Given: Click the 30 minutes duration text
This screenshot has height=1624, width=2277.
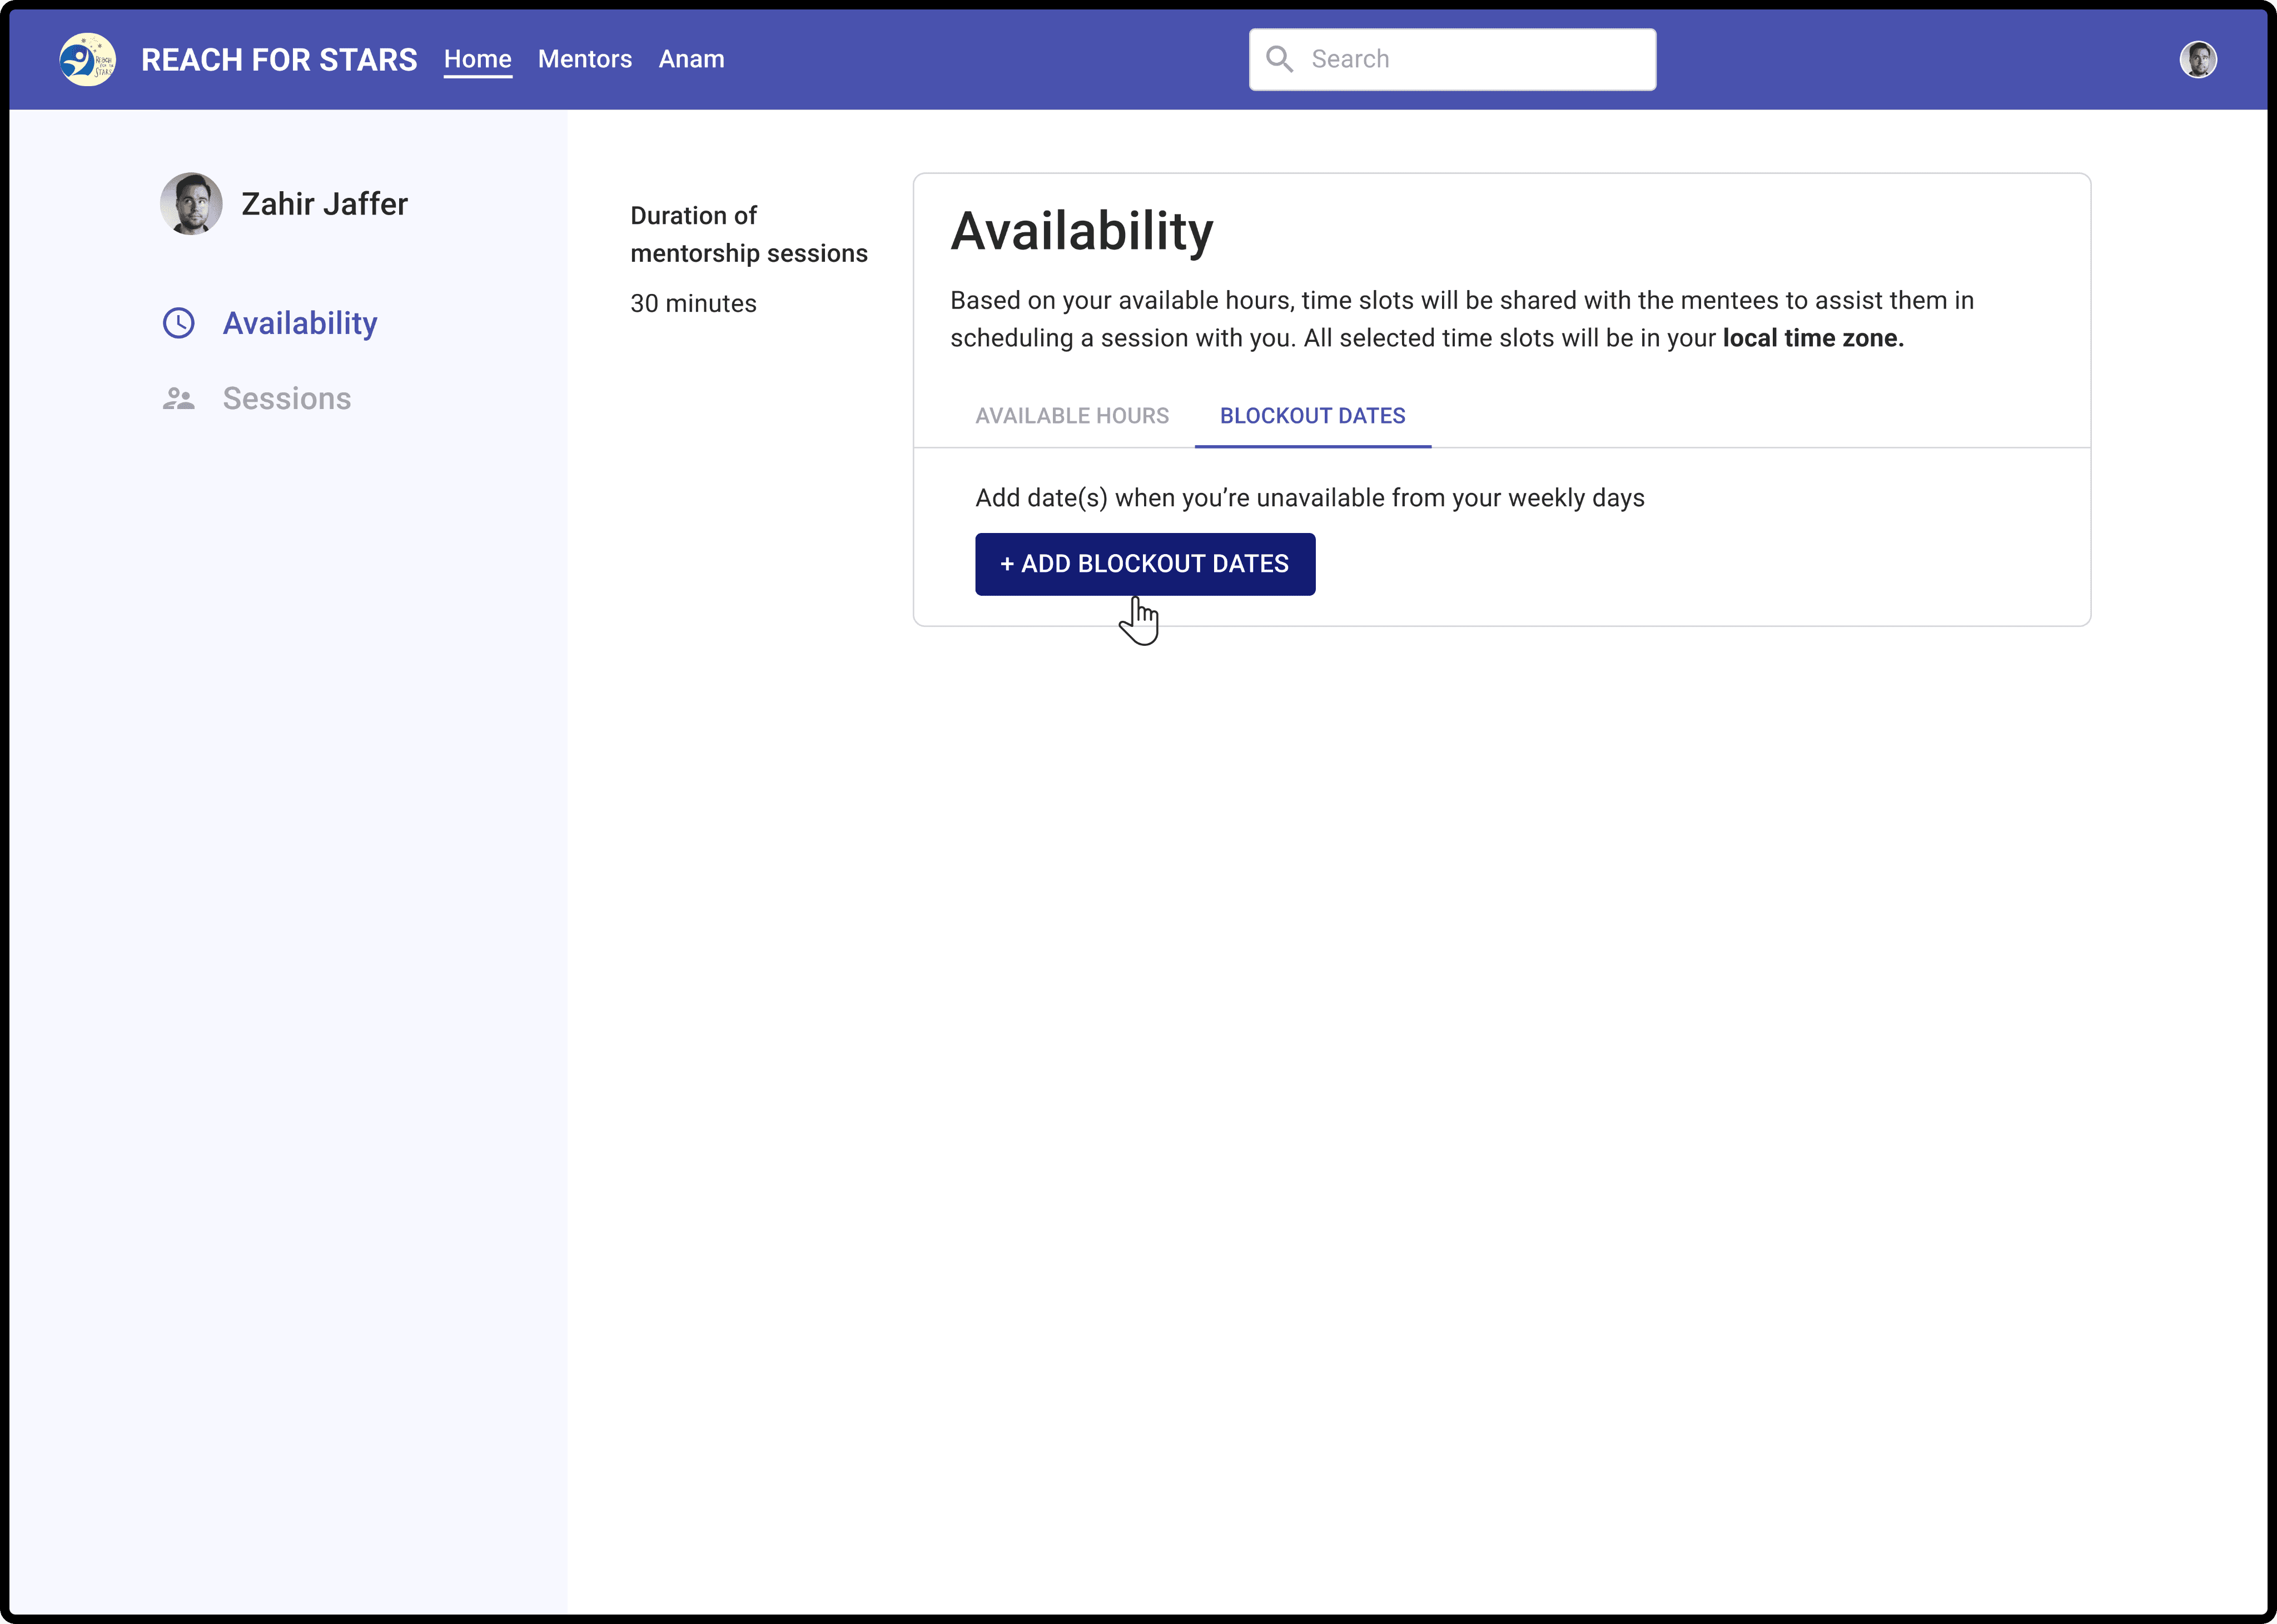Looking at the screenshot, I should pos(693,304).
